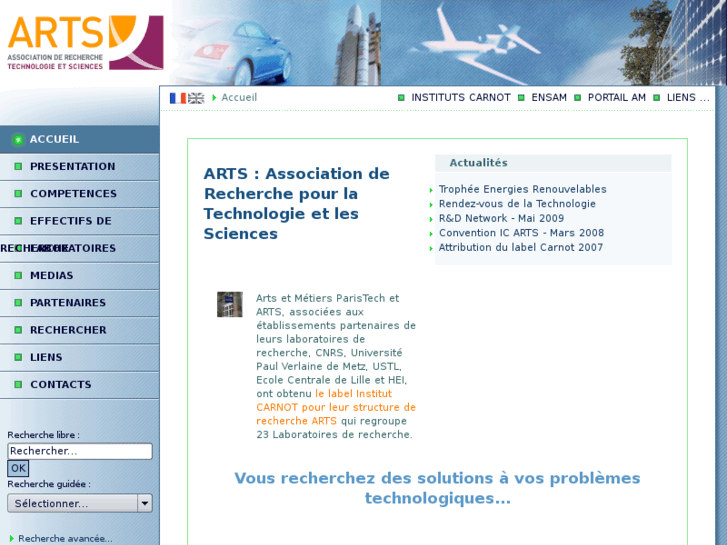
Task: Open the LABORATOIRES menu item
Action: click(x=79, y=249)
